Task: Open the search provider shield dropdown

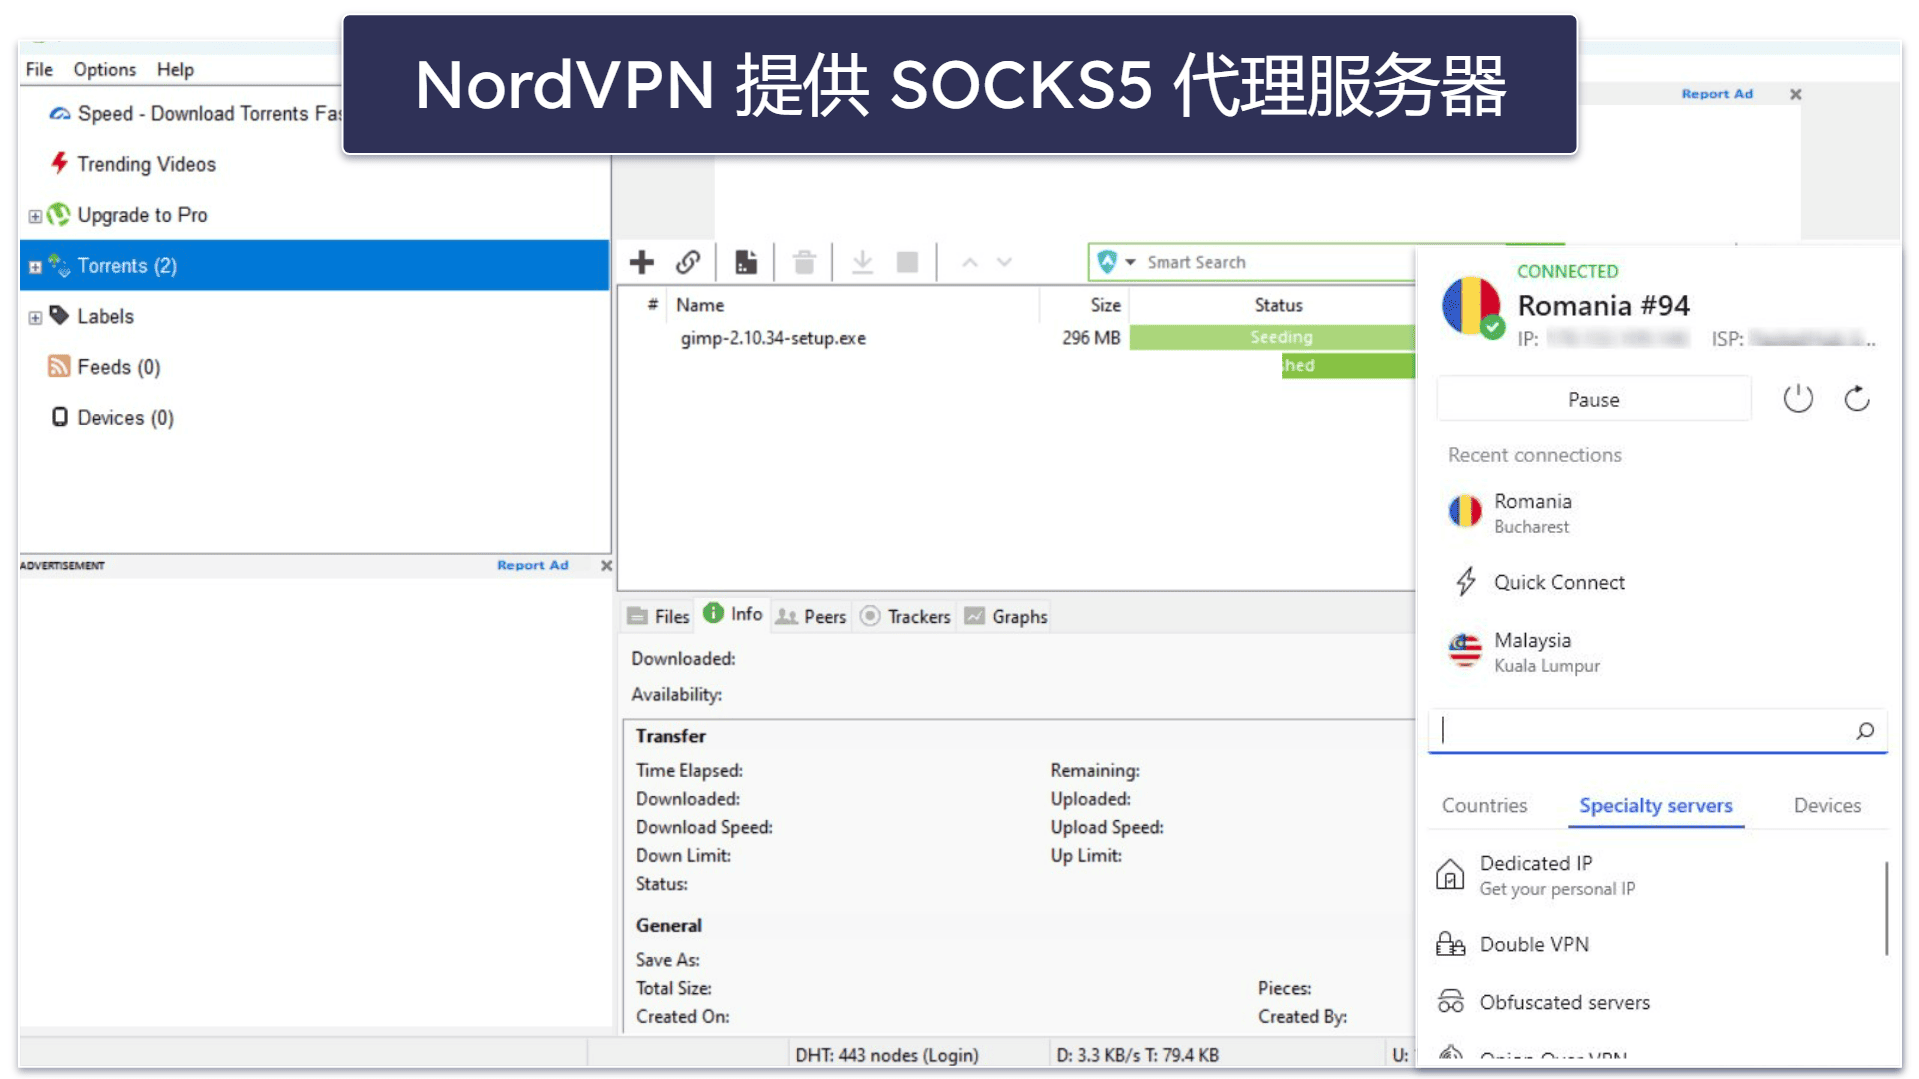Action: 1116,262
